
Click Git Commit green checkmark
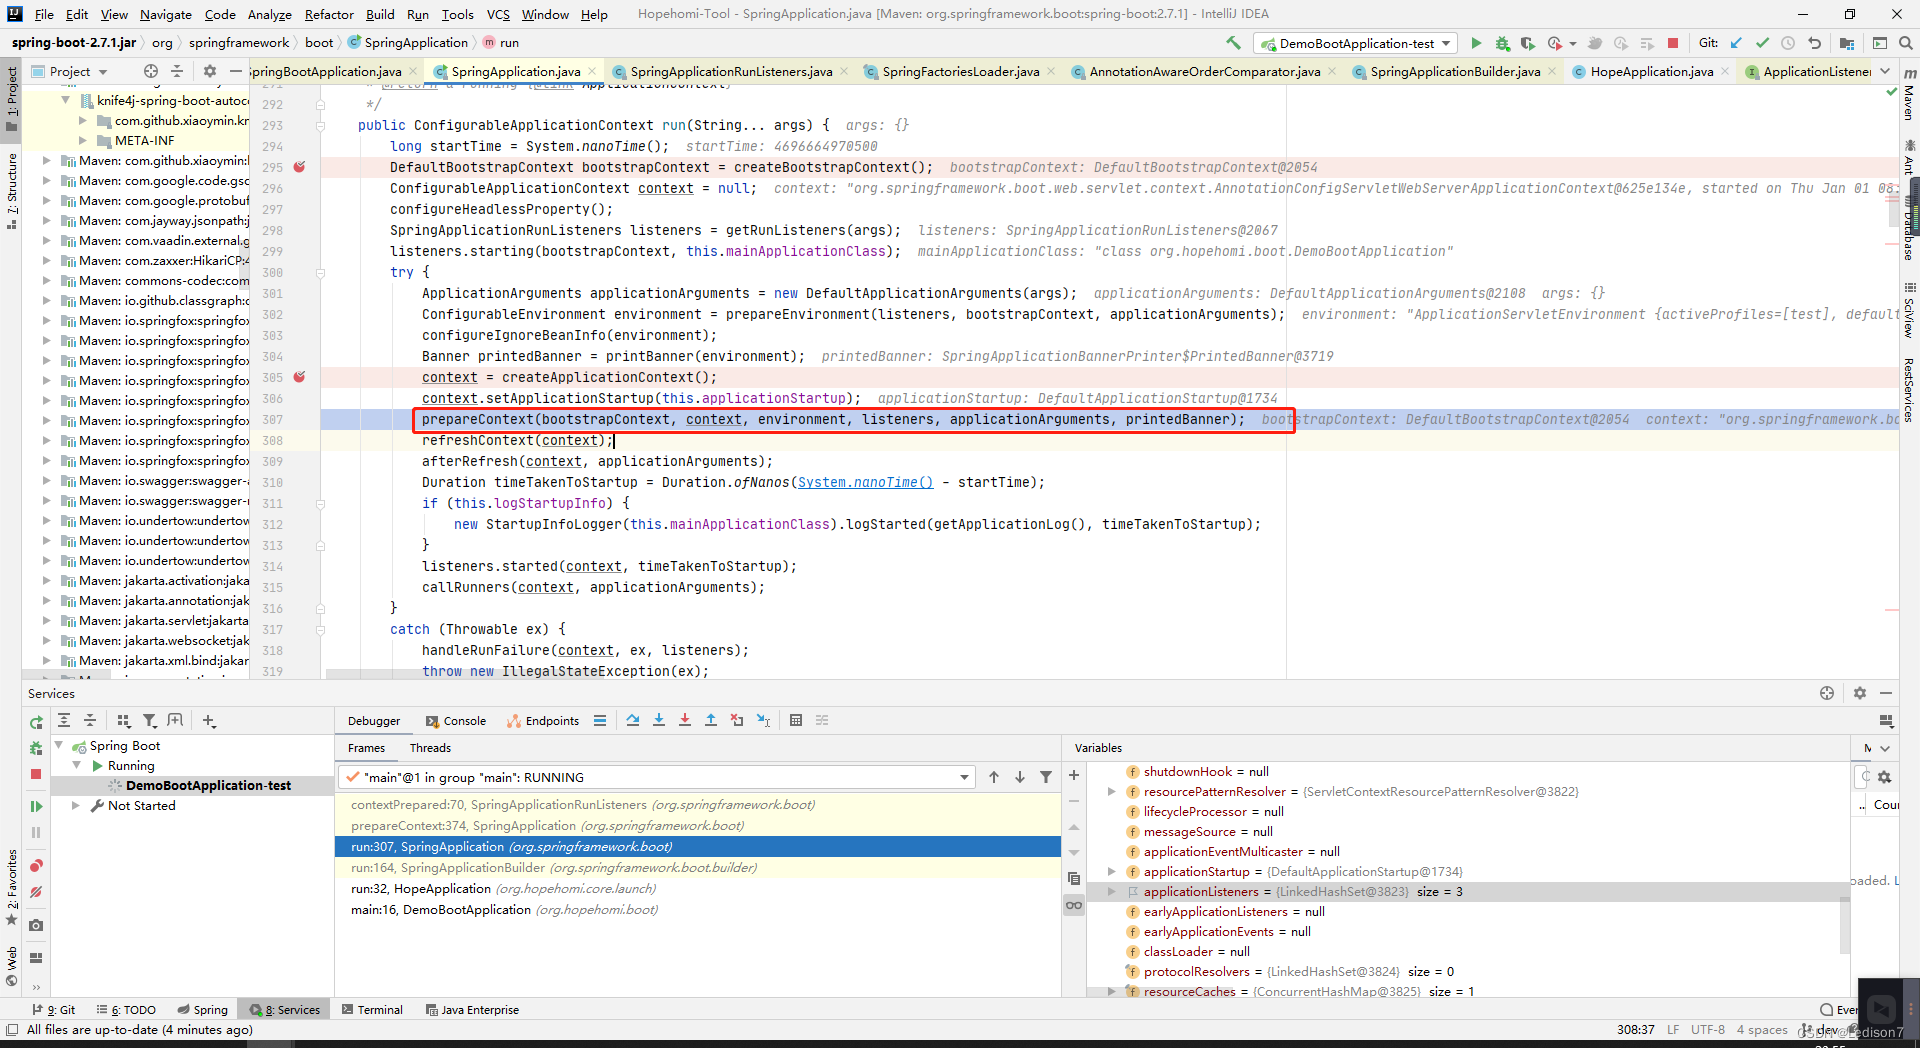1762,43
